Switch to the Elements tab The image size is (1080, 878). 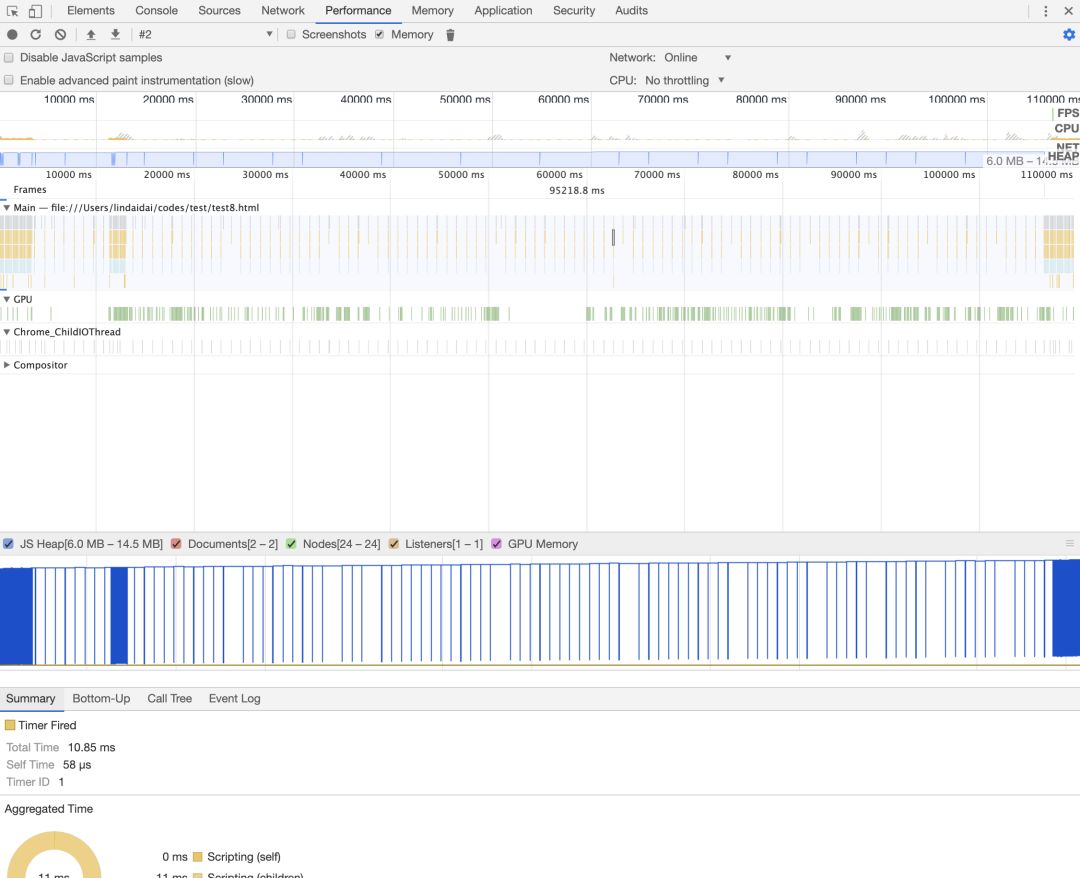91,11
